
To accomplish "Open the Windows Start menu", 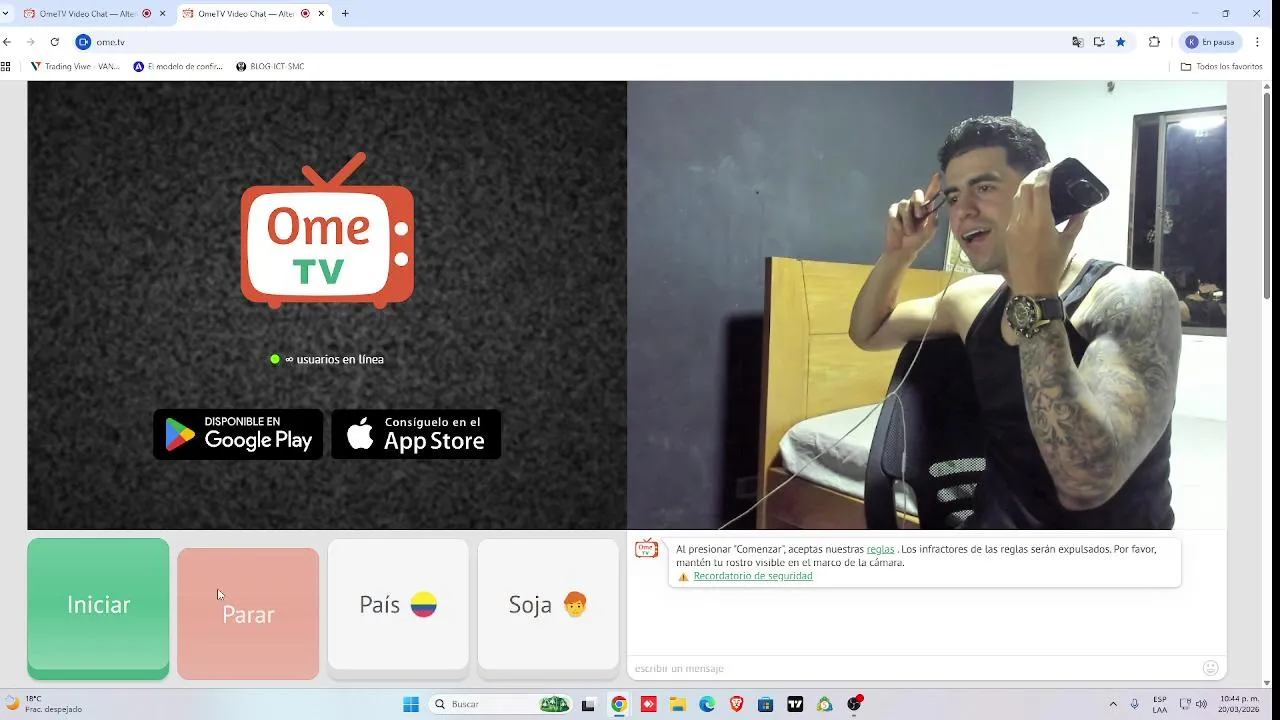I will pos(411,704).
